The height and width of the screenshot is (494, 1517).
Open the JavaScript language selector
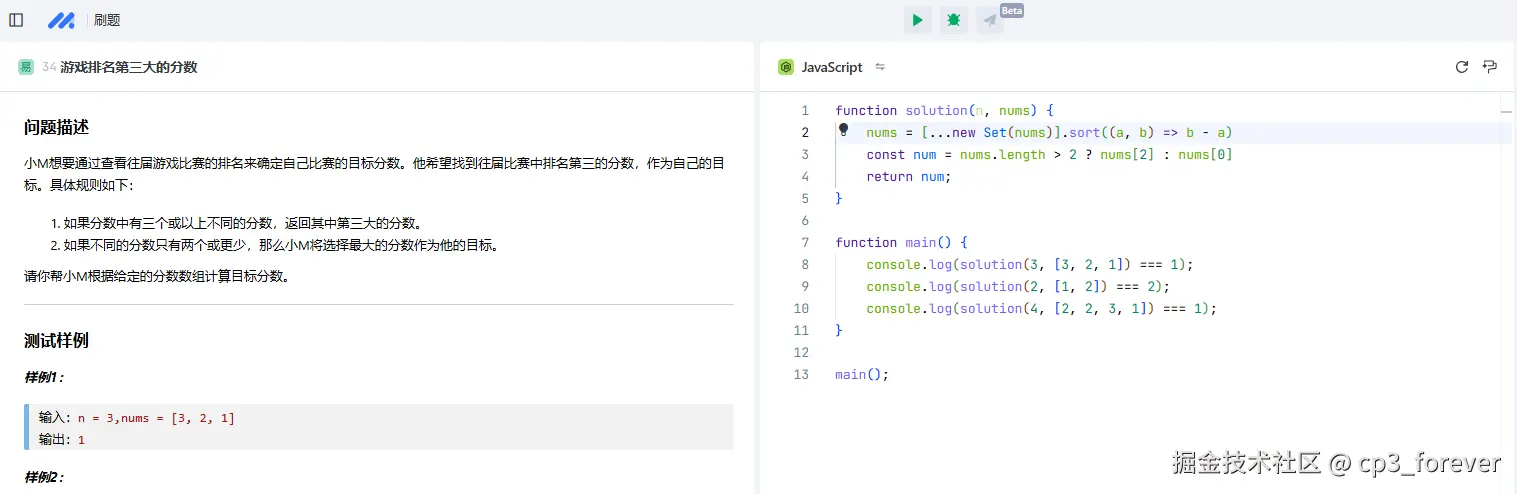point(831,67)
